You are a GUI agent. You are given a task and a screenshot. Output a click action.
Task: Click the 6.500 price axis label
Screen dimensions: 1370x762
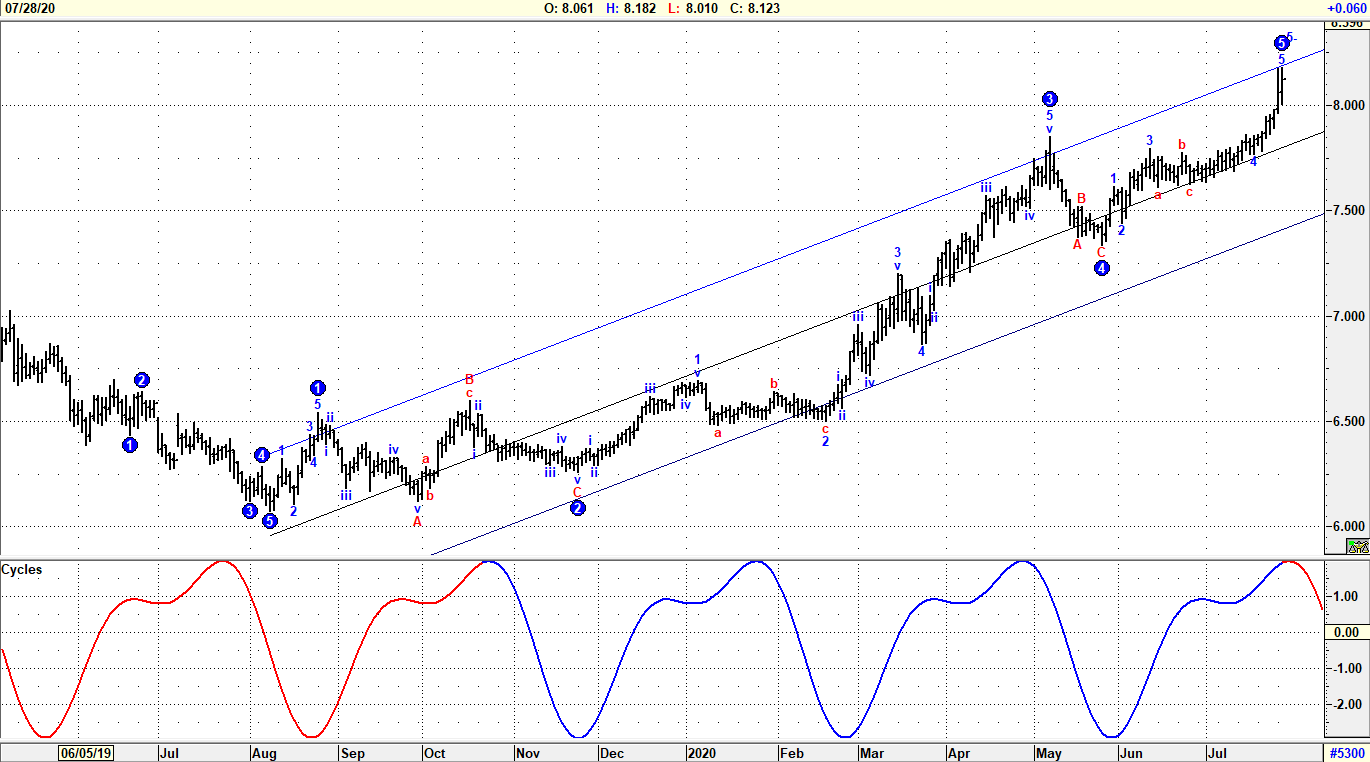pos(1350,422)
